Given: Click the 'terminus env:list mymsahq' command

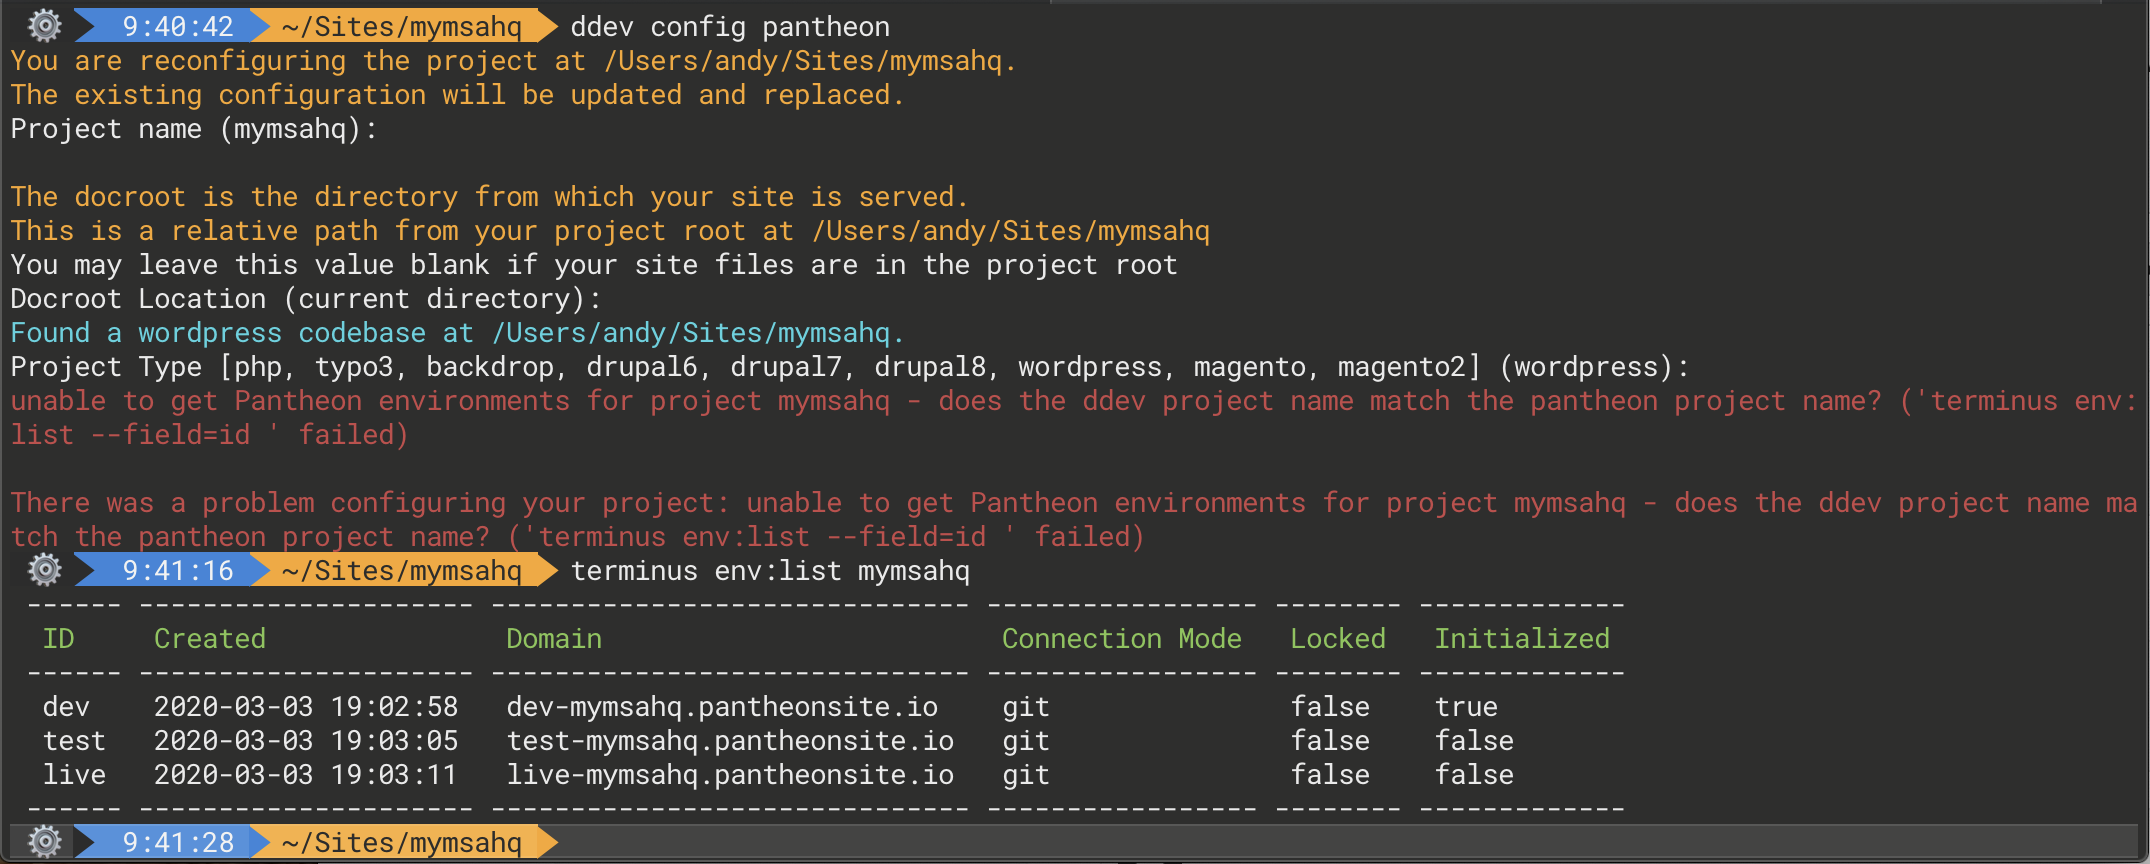Looking at the screenshot, I should [x=770, y=570].
